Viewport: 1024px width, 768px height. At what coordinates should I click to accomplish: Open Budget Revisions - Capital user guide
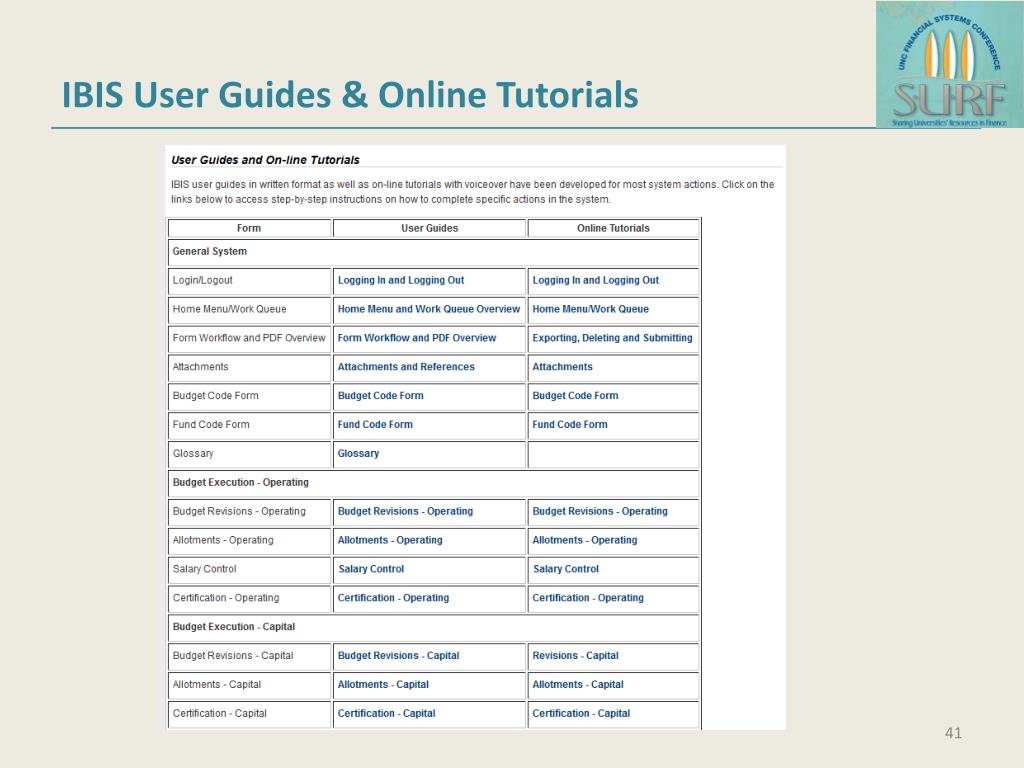[x=398, y=656]
